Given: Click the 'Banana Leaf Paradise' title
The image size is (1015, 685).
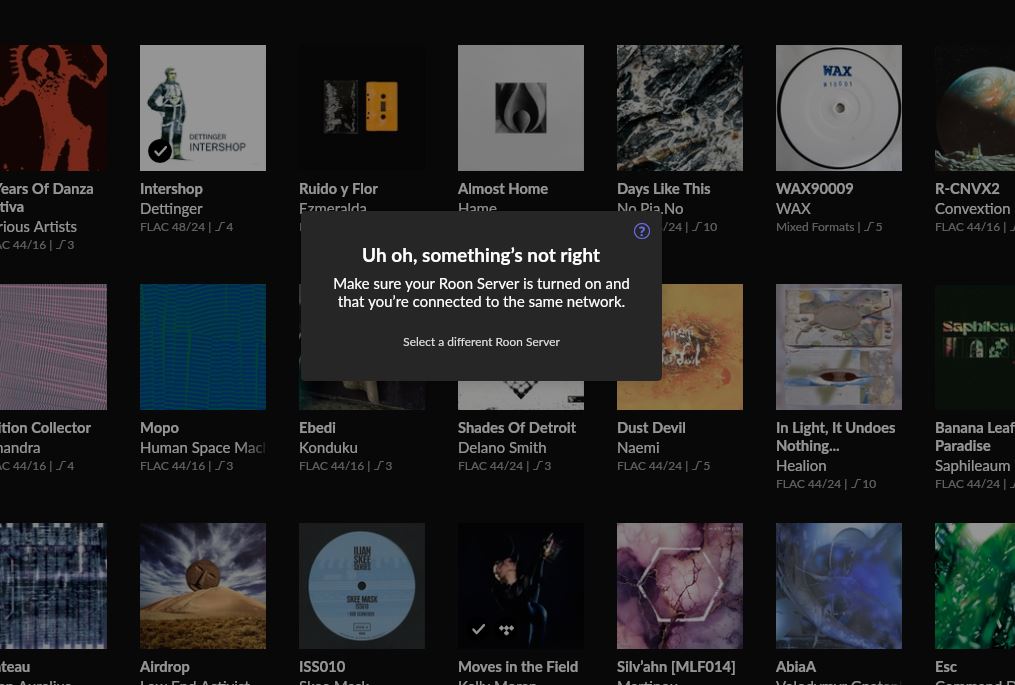Looking at the screenshot, I should point(975,437).
